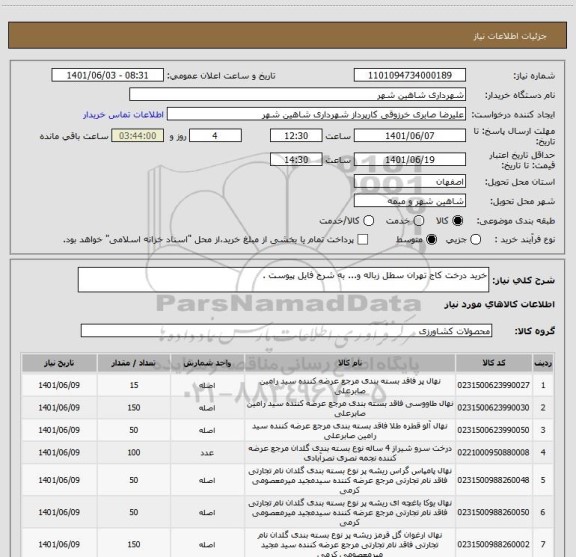Select the کالا radio button
Screen dimensions: 576x557
click(458, 221)
